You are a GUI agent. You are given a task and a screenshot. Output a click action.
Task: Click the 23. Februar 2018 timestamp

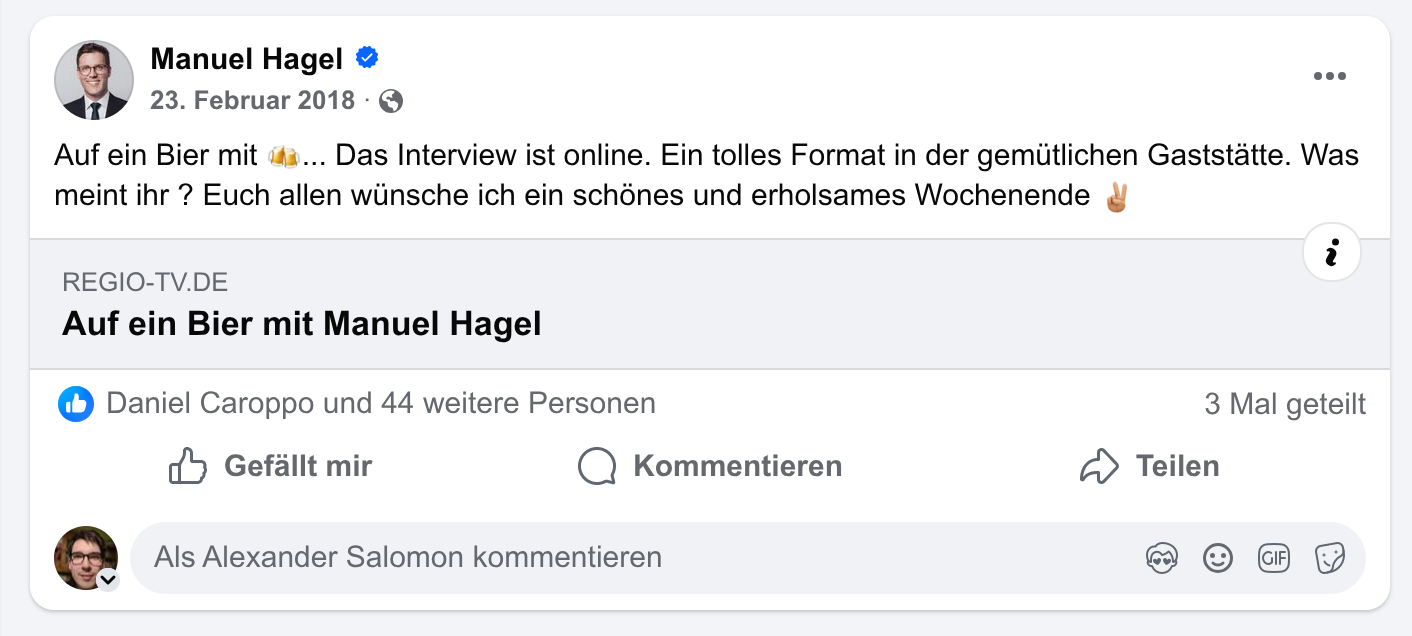[252, 101]
